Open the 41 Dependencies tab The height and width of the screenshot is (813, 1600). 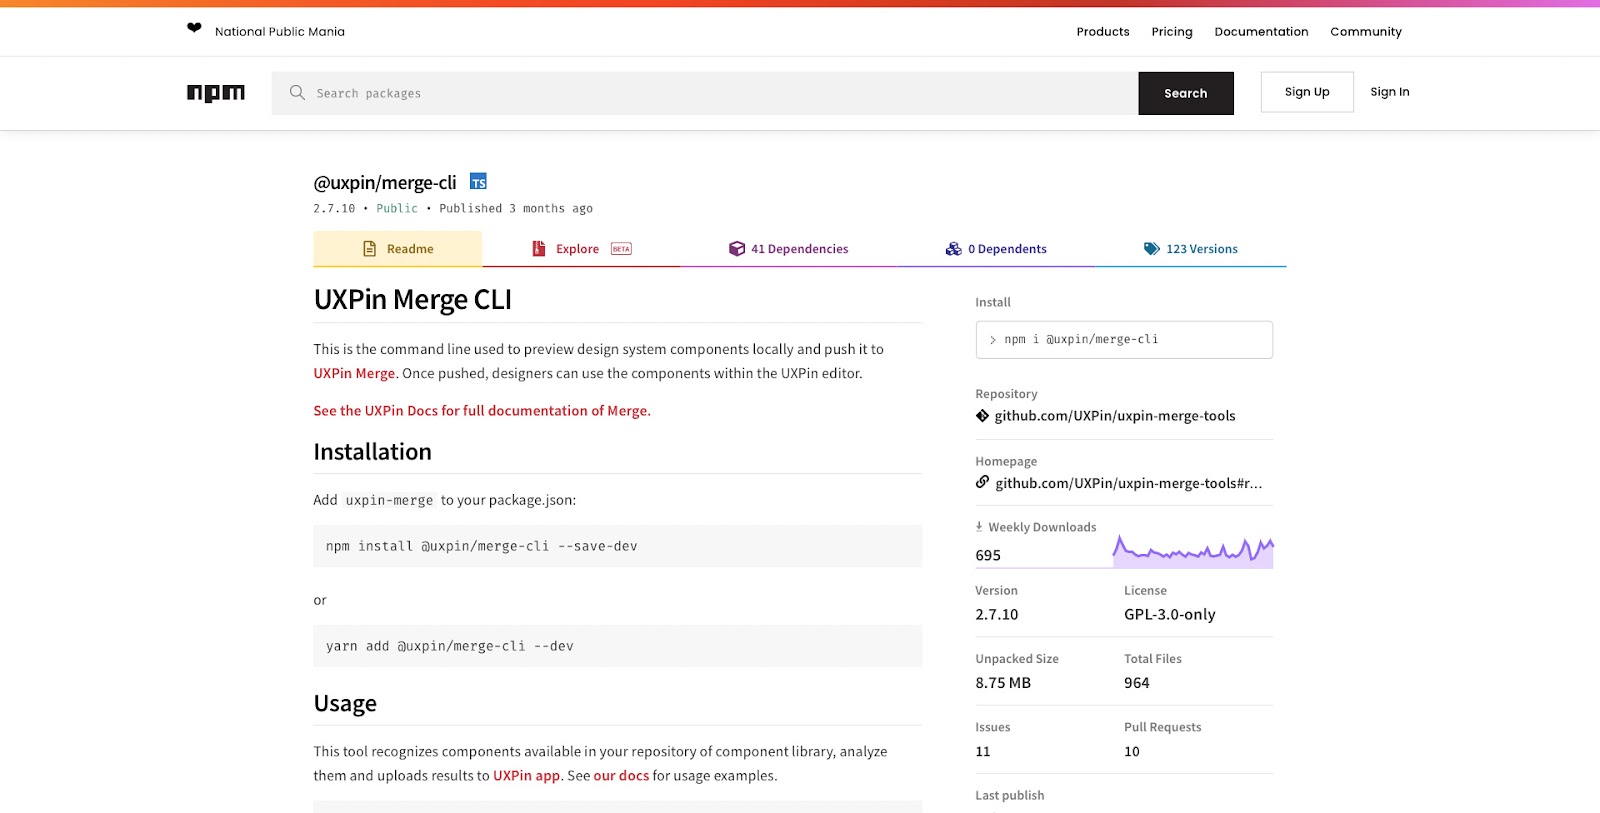pyautogui.click(x=788, y=249)
